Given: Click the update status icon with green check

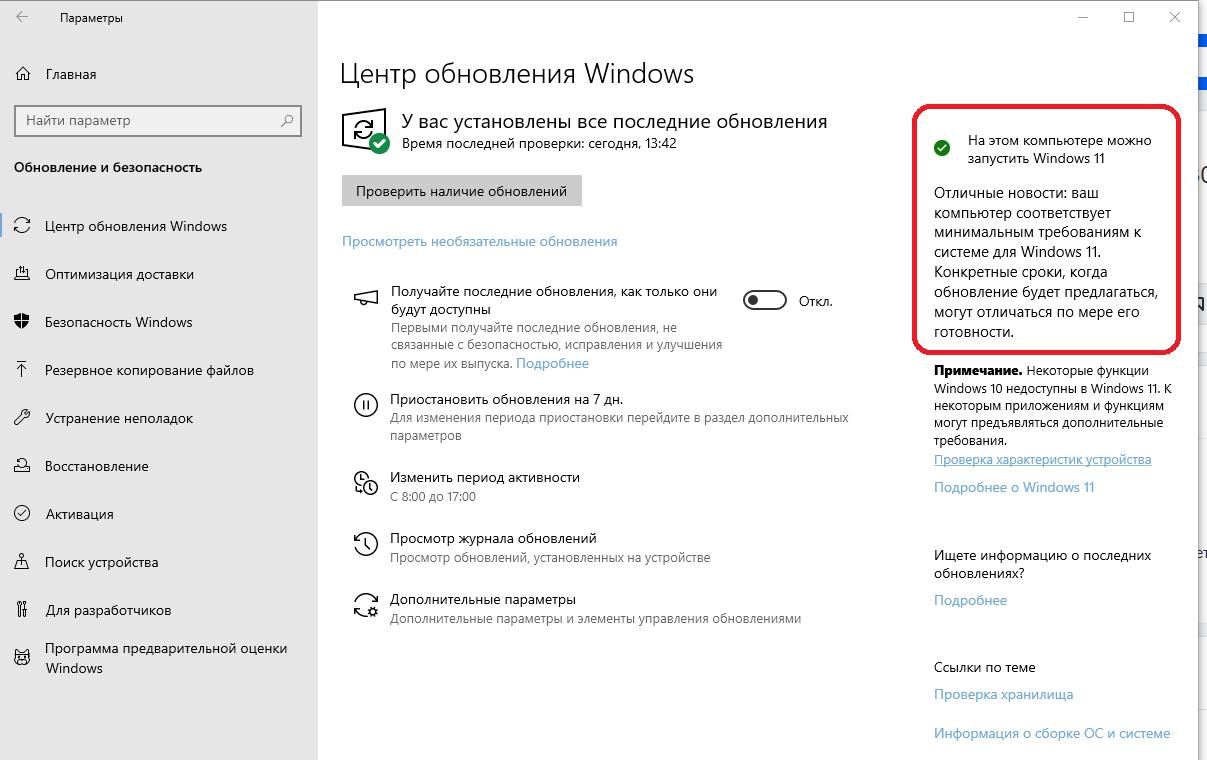Looking at the screenshot, I should tap(365, 131).
